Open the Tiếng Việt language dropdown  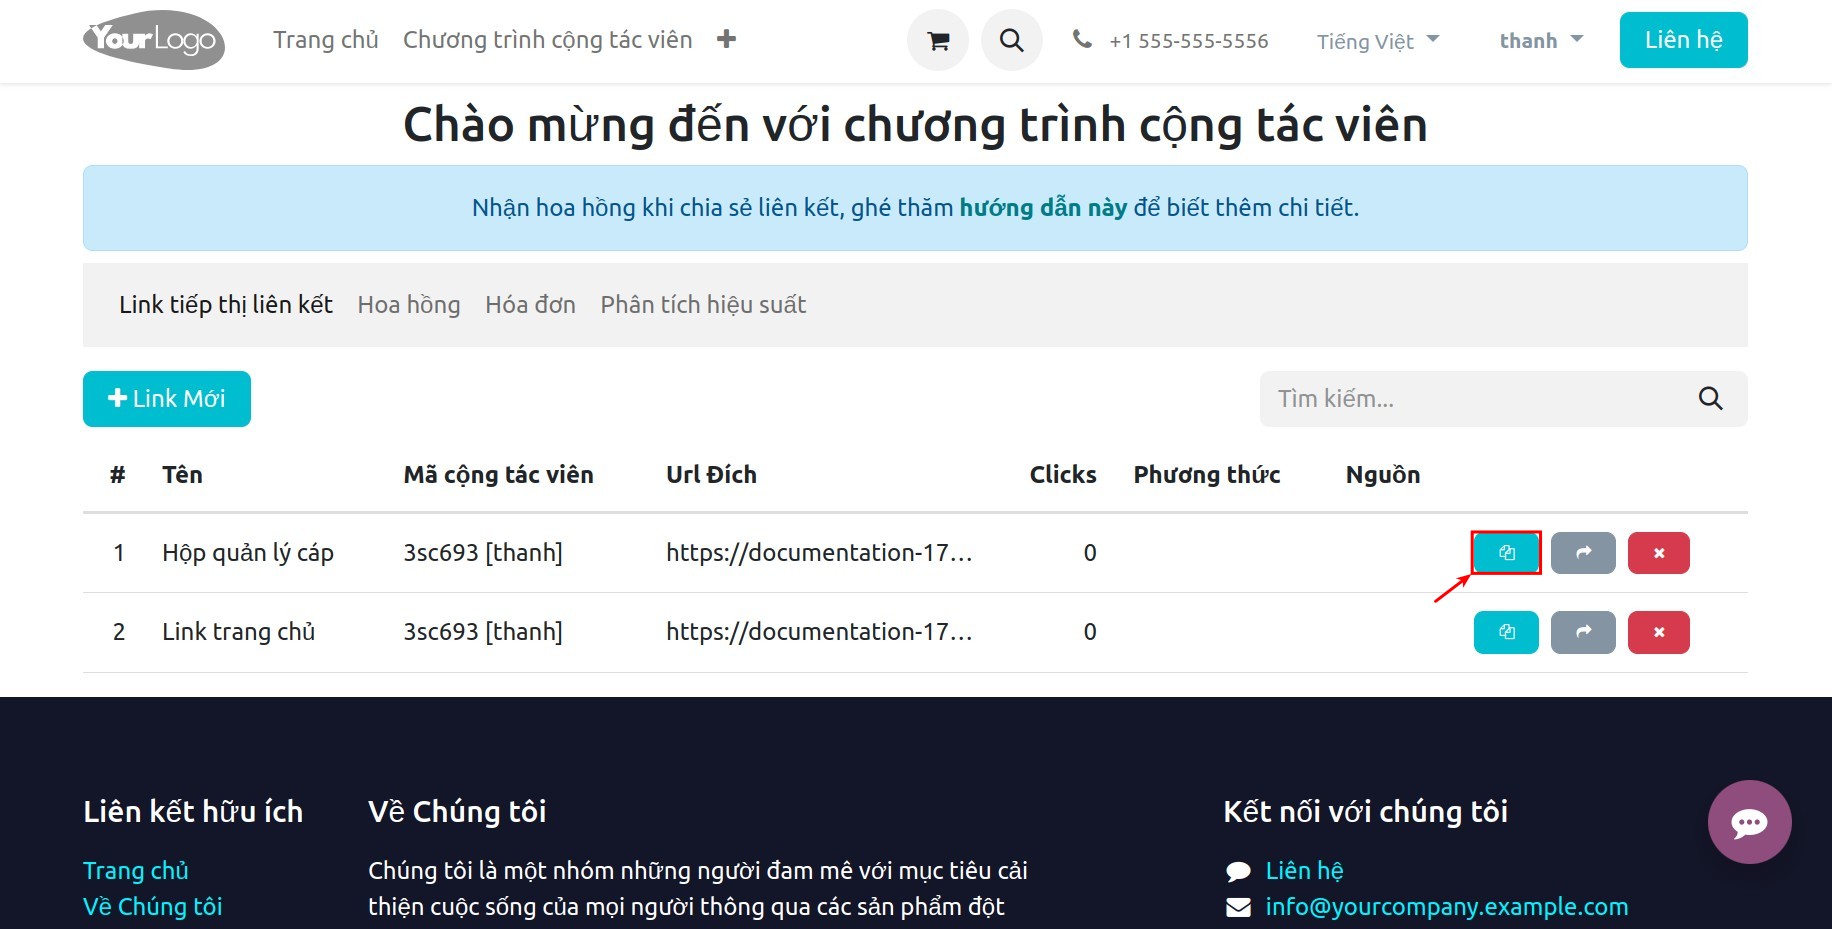[1376, 41]
